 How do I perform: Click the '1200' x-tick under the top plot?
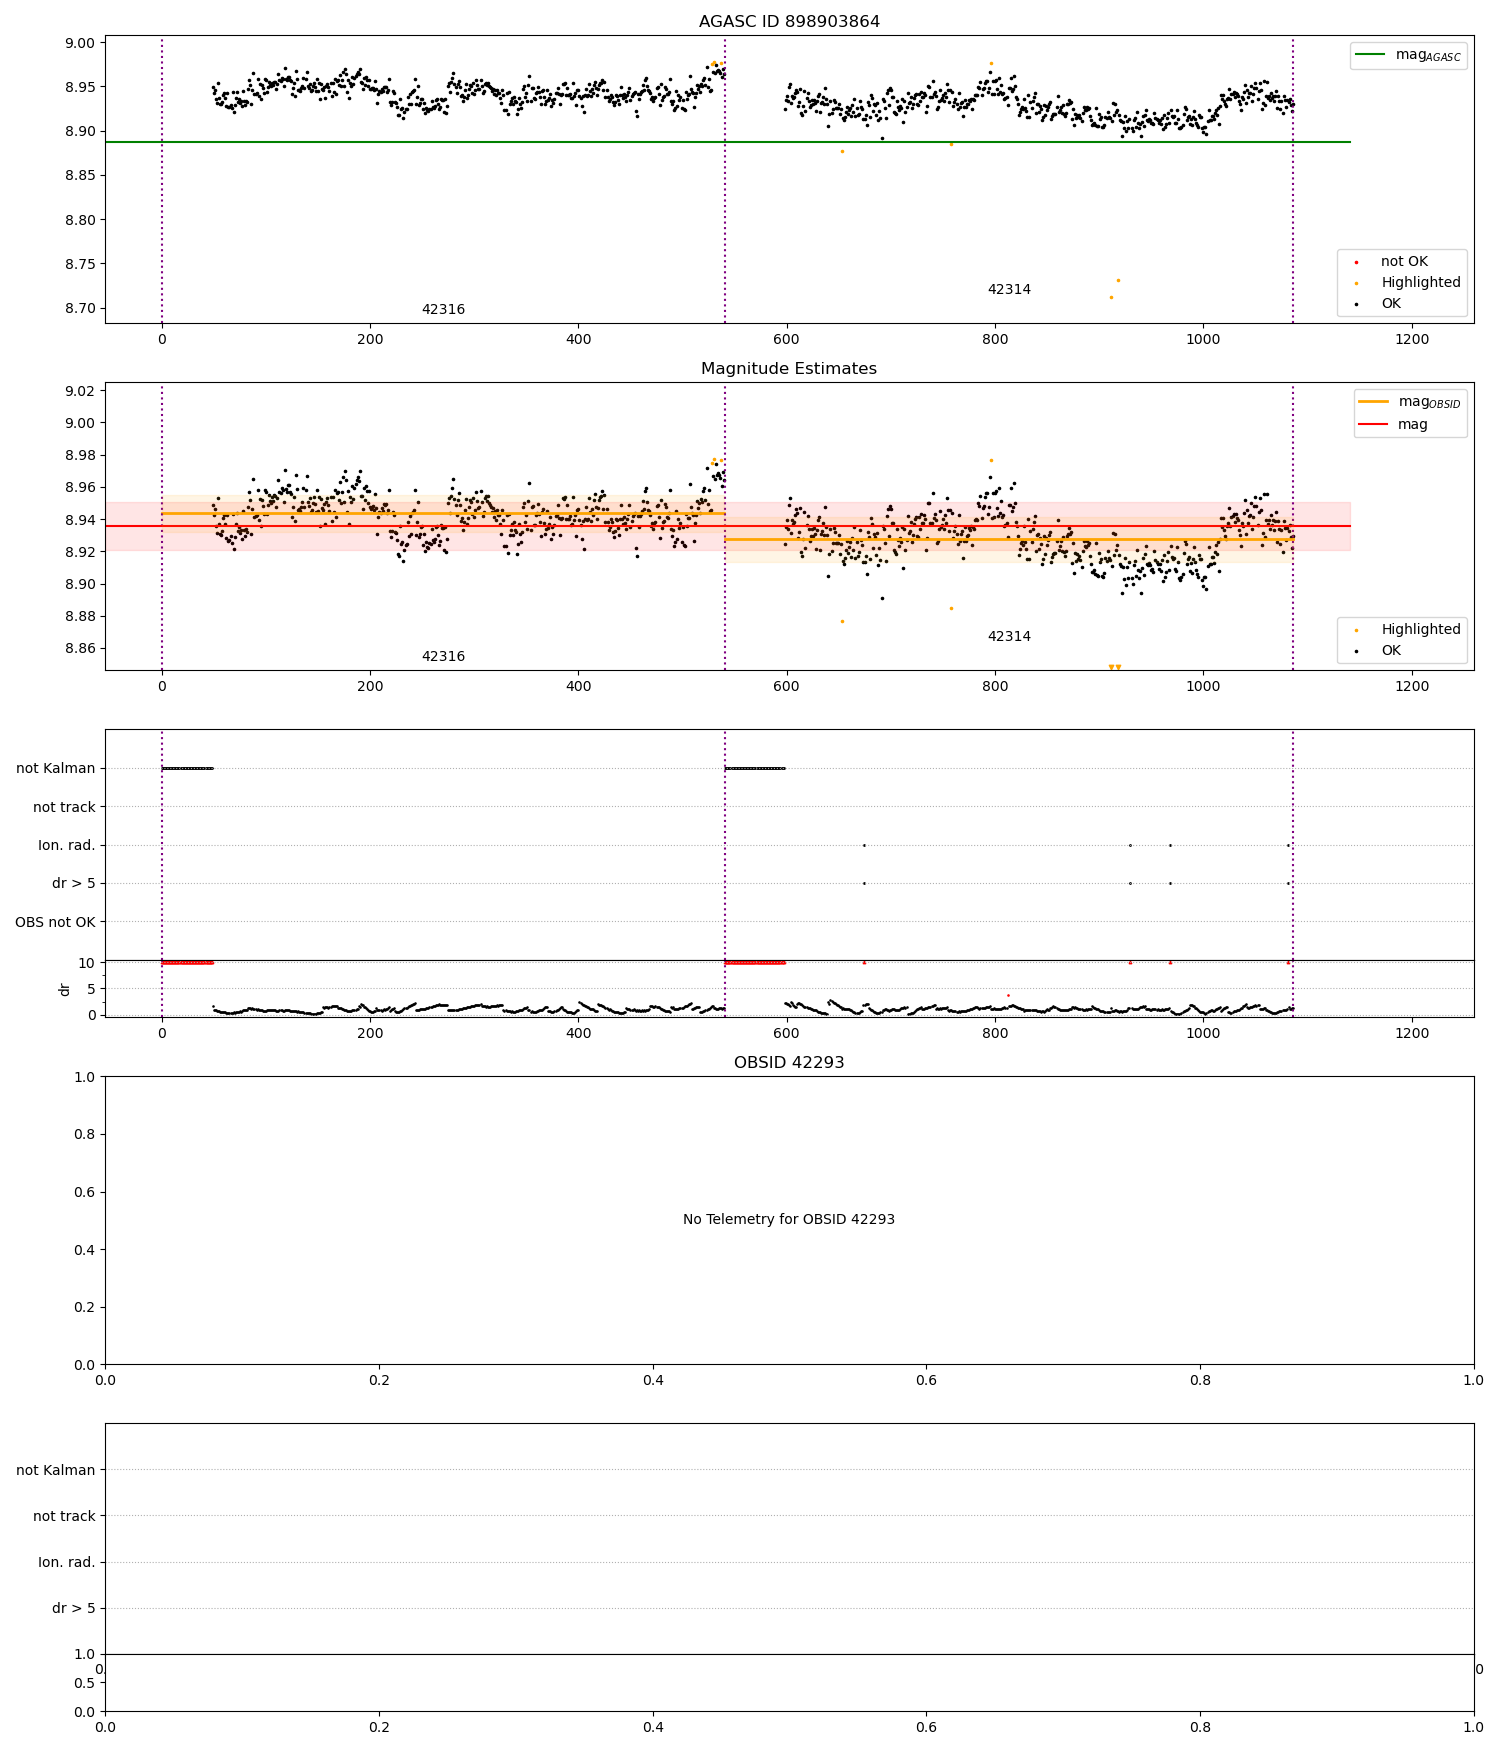(1412, 339)
